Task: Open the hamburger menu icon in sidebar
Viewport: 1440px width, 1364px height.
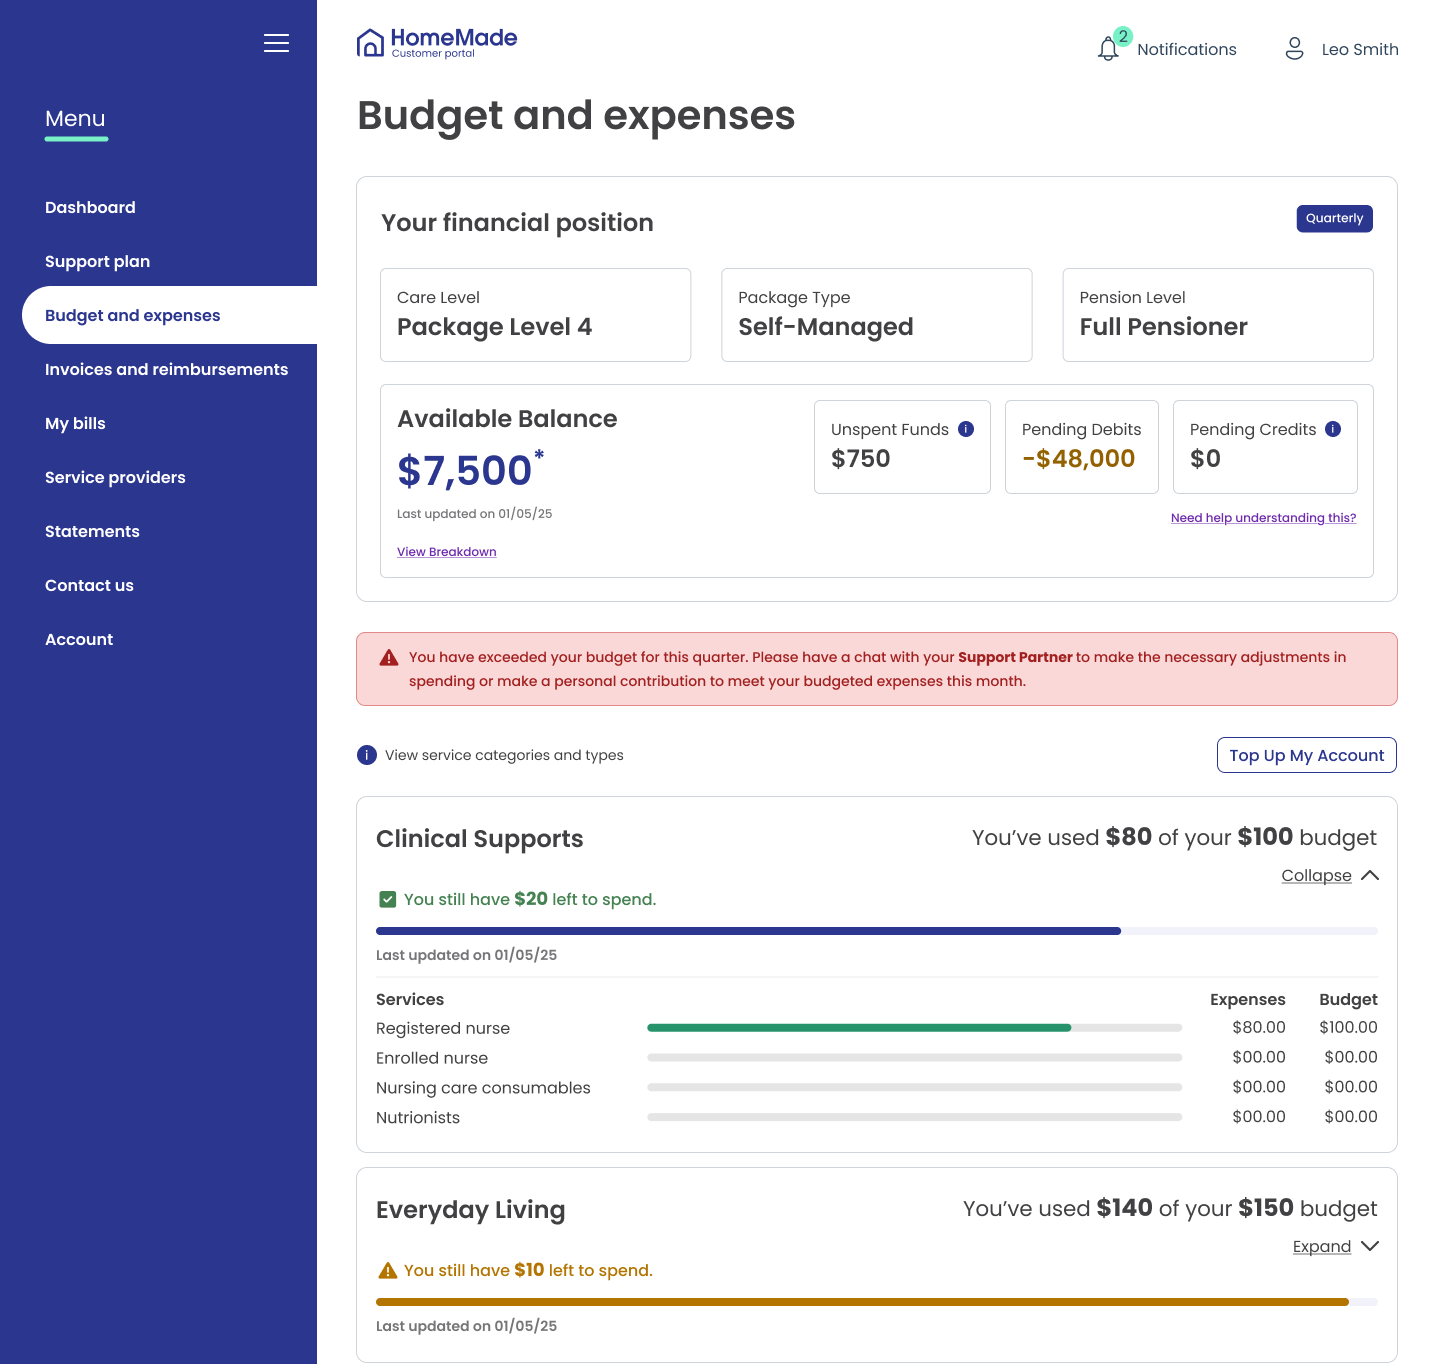Action: tap(276, 43)
